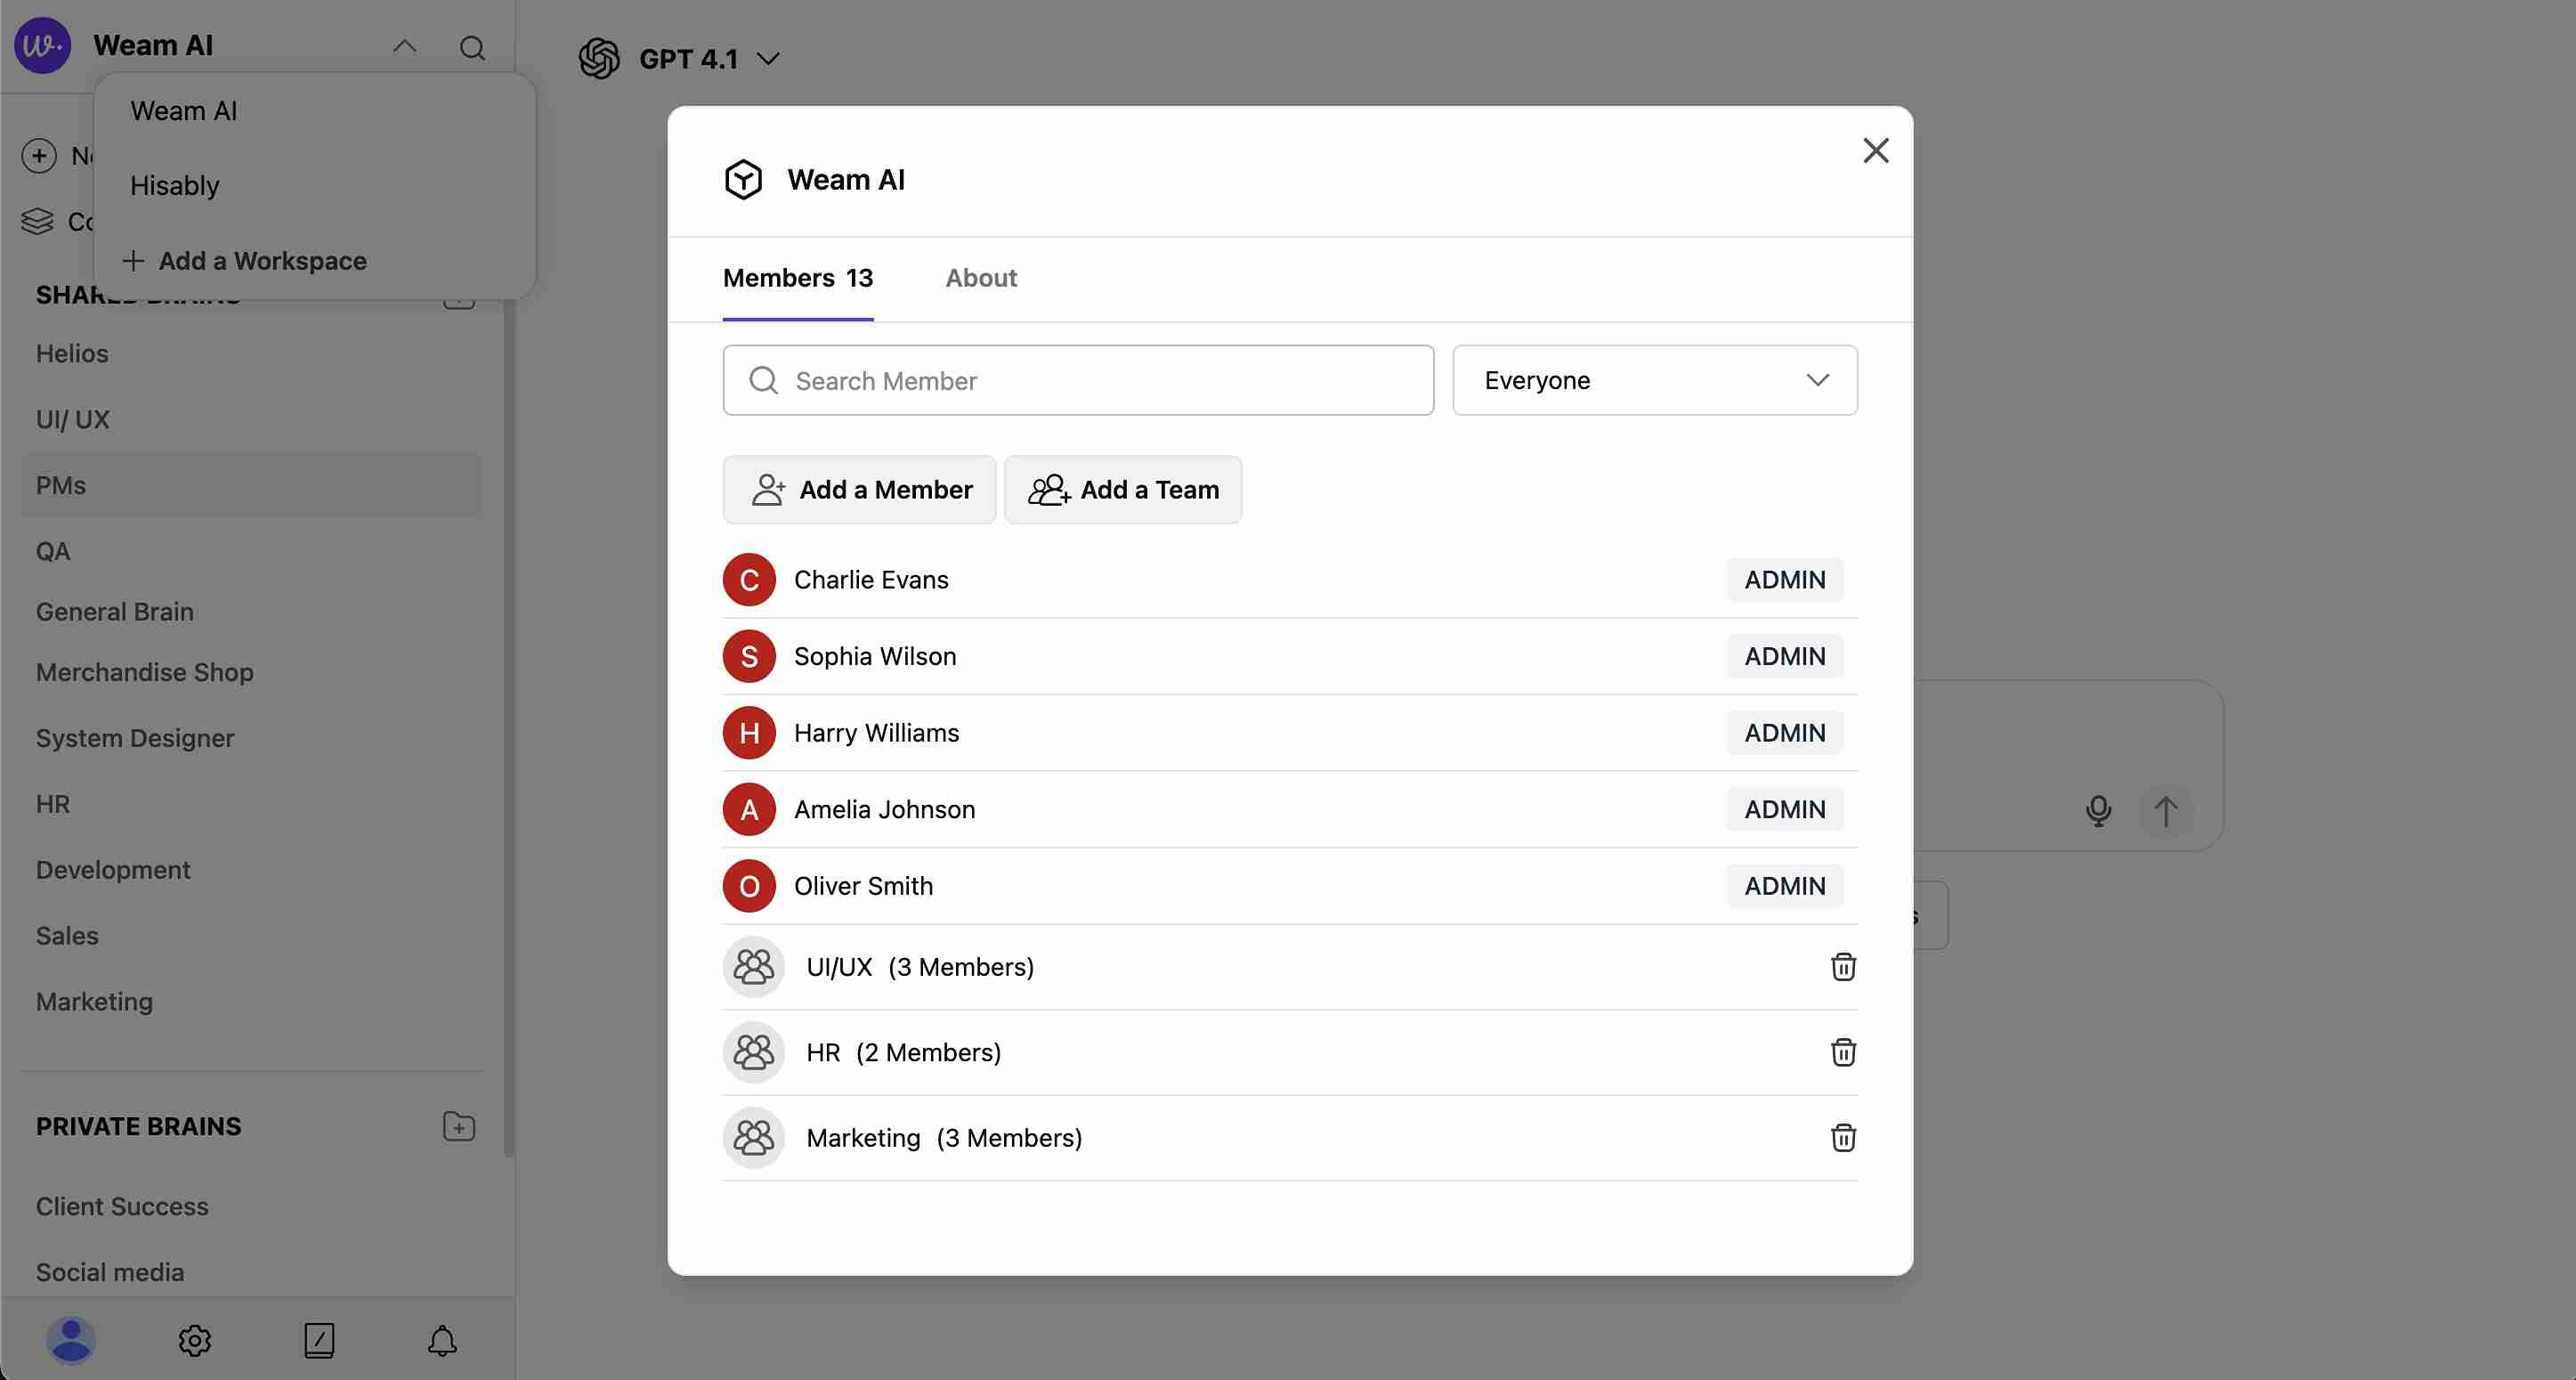Add a new private brain folder

coord(459,1127)
